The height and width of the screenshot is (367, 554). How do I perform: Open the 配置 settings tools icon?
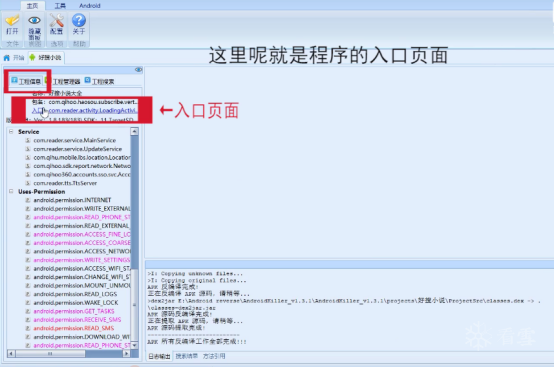(56, 20)
